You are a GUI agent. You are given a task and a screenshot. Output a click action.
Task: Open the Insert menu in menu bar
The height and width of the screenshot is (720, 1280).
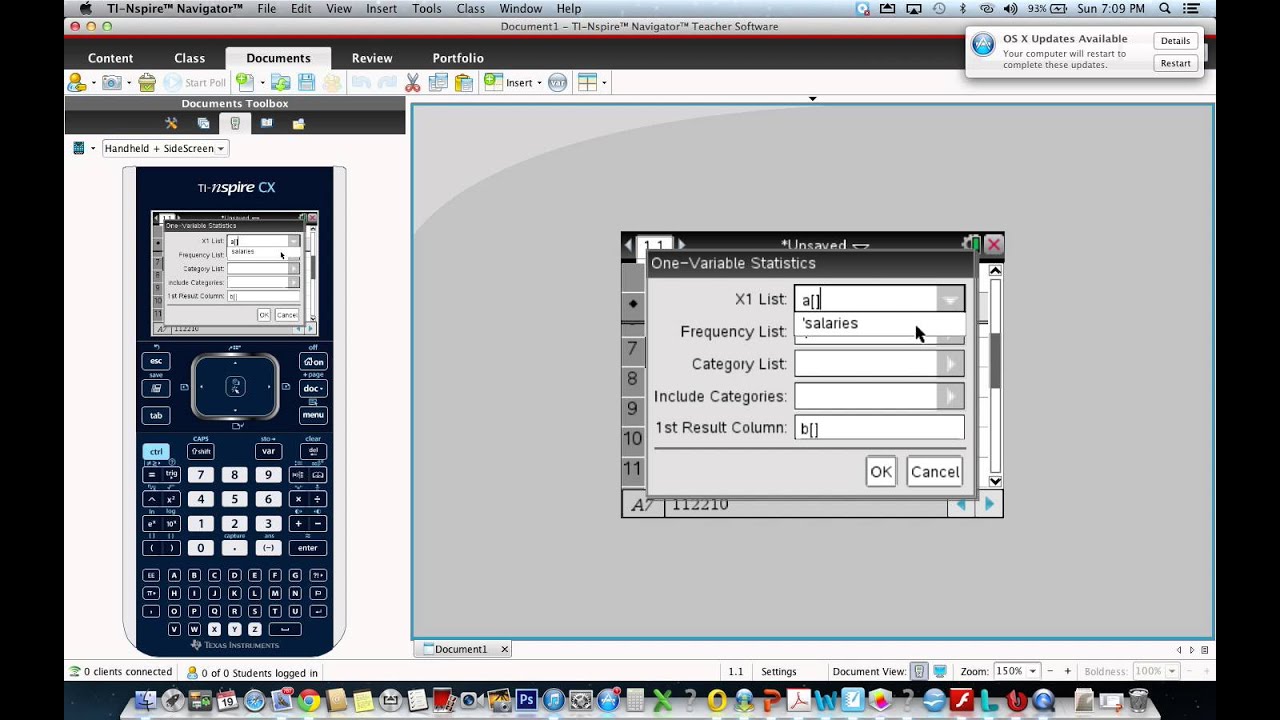[381, 8]
